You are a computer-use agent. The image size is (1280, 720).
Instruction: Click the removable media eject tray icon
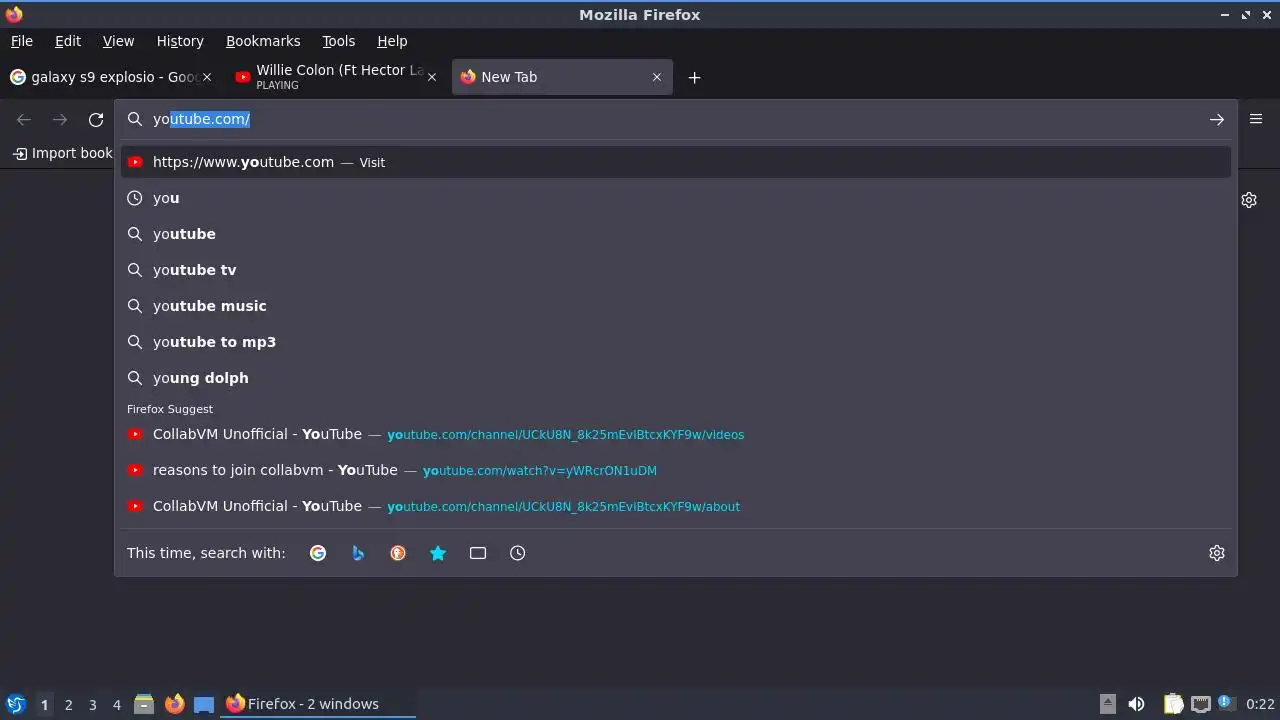click(1108, 704)
